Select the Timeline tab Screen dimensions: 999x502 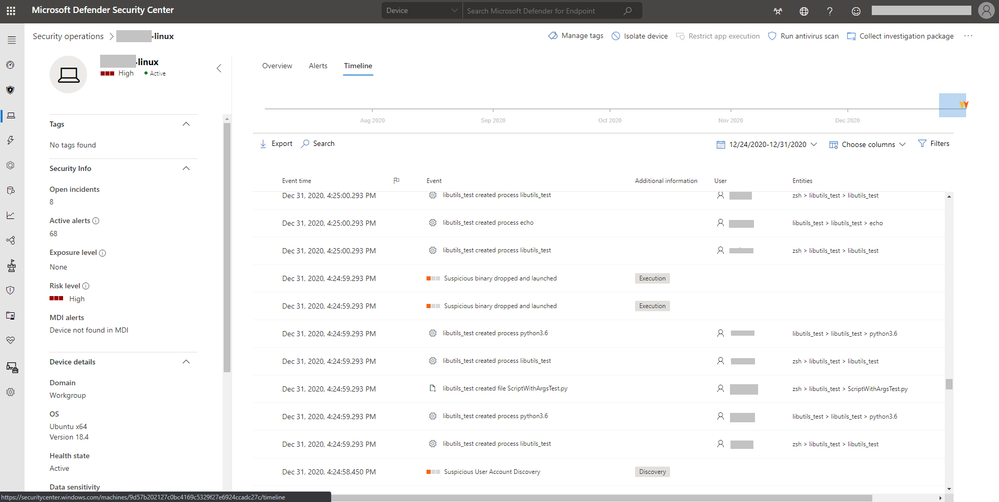pyautogui.click(x=358, y=66)
